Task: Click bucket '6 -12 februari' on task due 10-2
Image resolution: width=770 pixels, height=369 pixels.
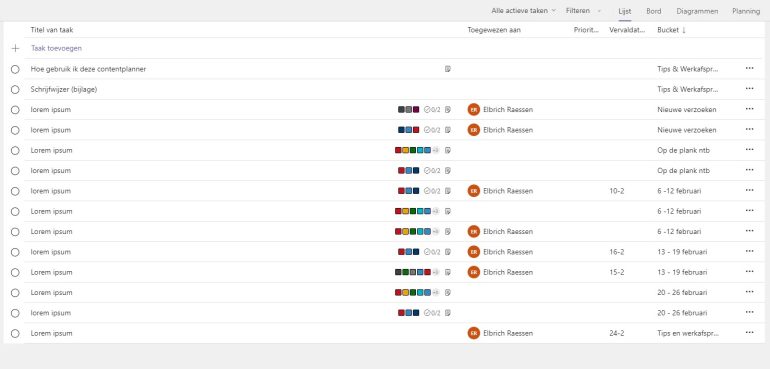Action: (x=679, y=191)
